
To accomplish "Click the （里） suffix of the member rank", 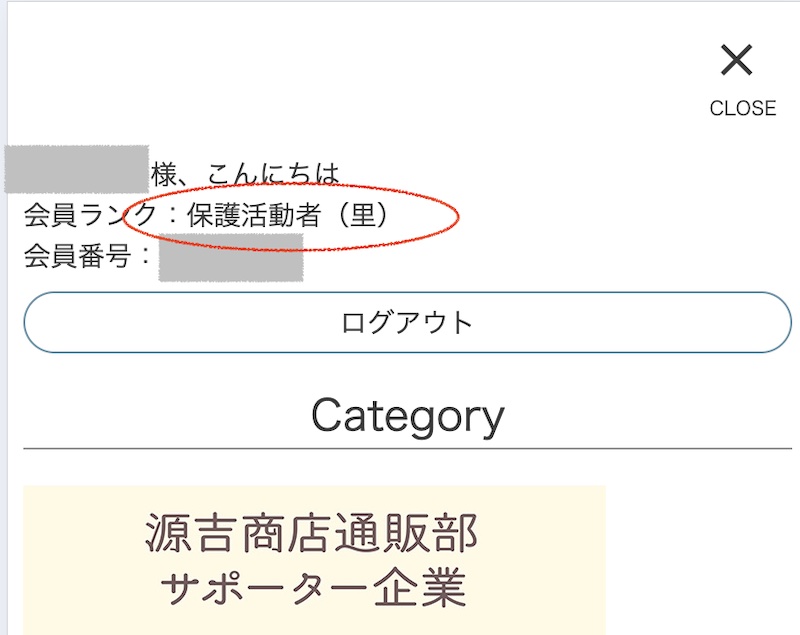I will (x=362, y=215).
